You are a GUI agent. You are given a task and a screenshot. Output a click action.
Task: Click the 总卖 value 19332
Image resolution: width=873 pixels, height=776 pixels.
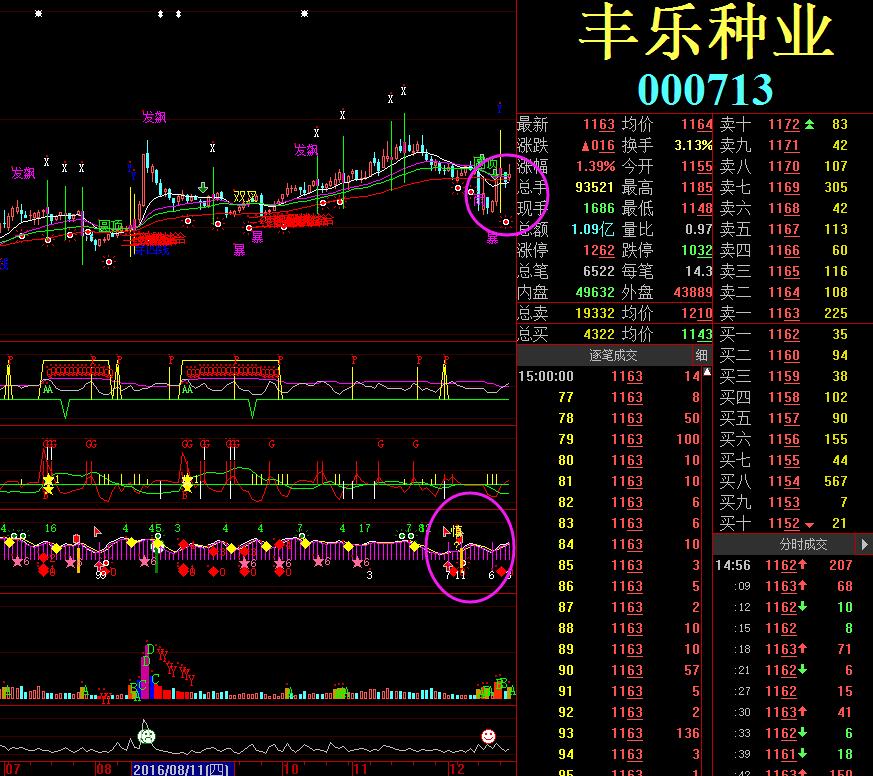595,313
